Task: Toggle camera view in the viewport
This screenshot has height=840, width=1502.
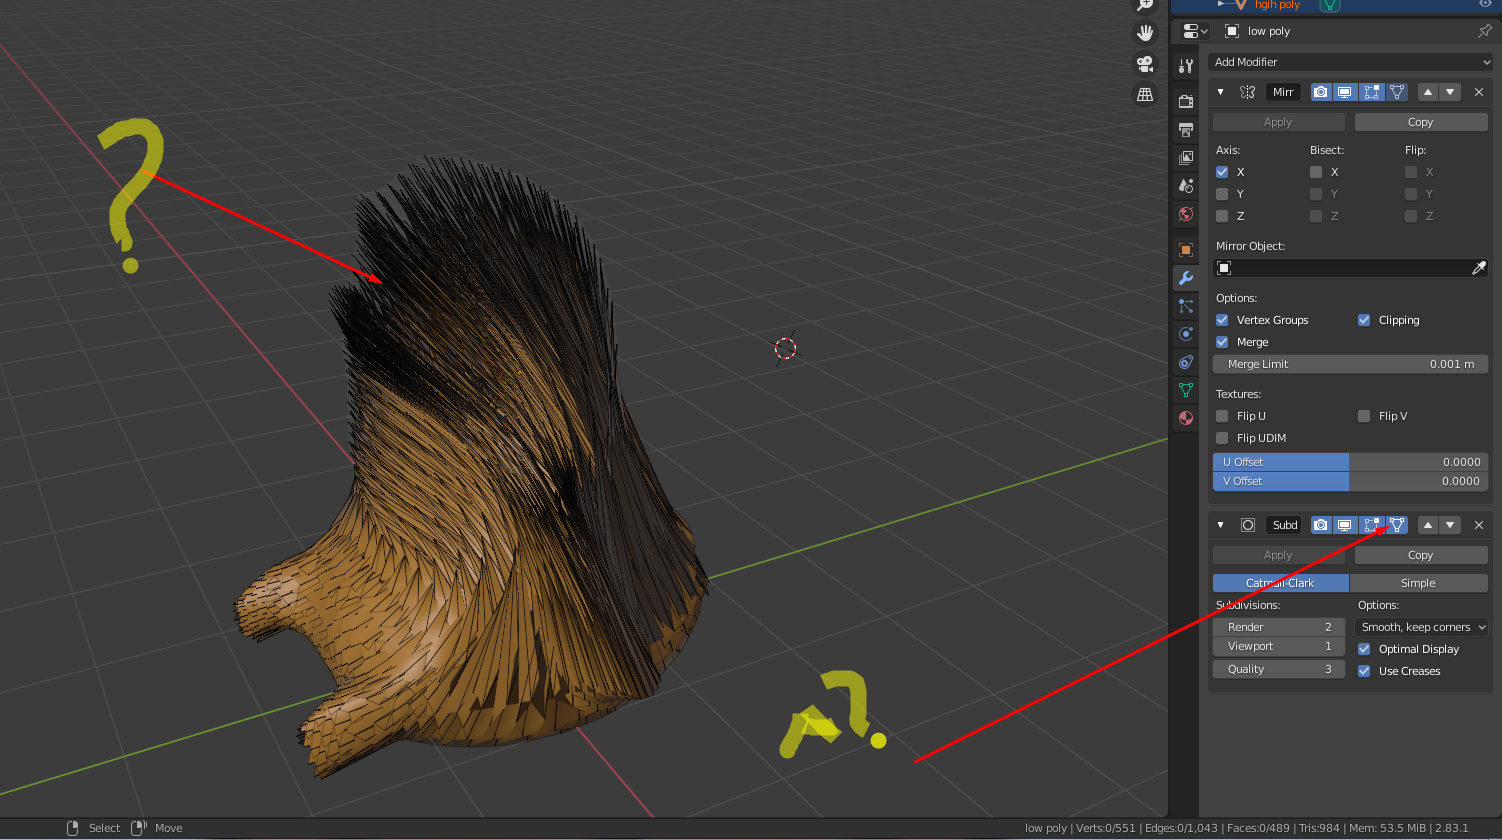Action: pyautogui.click(x=1145, y=64)
